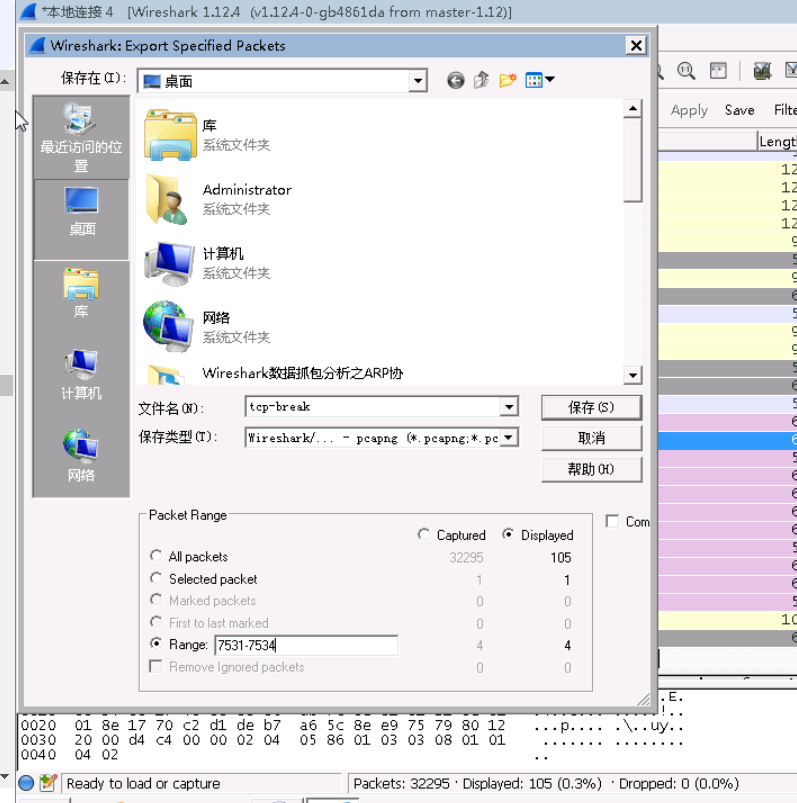The image size is (797, 803).
Task: Expand the file name history dropdown
Action: [509, 407]
